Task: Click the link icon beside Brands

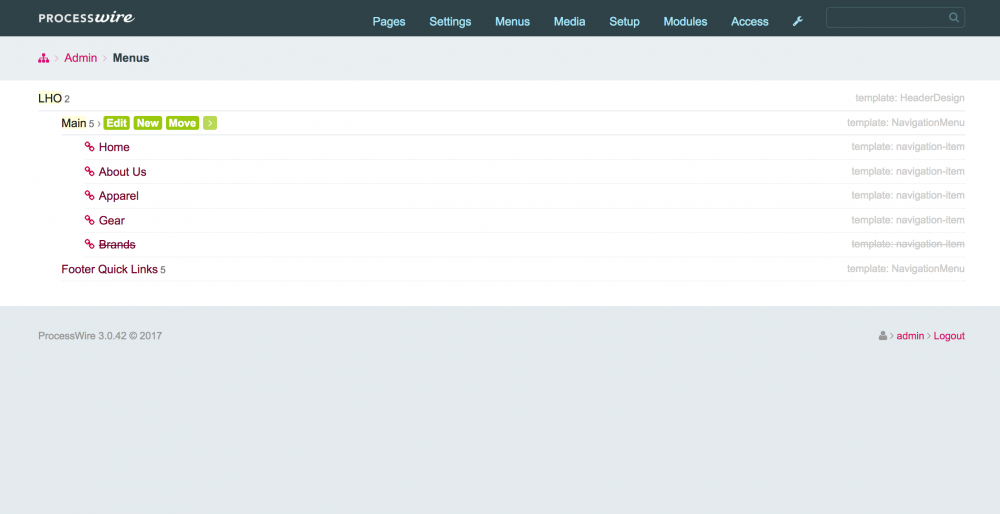Action: (89, 245)
